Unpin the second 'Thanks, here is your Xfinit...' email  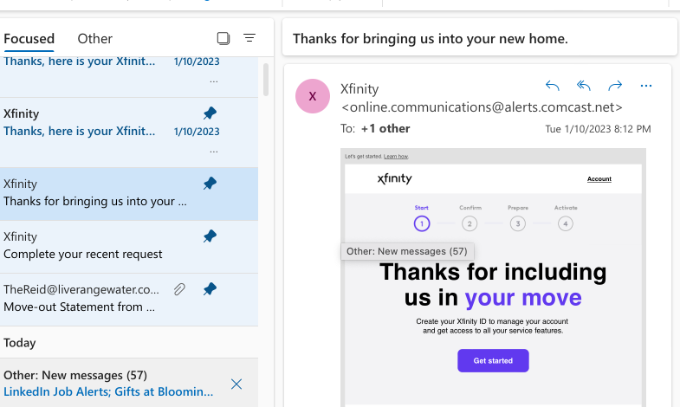[210, 113]
